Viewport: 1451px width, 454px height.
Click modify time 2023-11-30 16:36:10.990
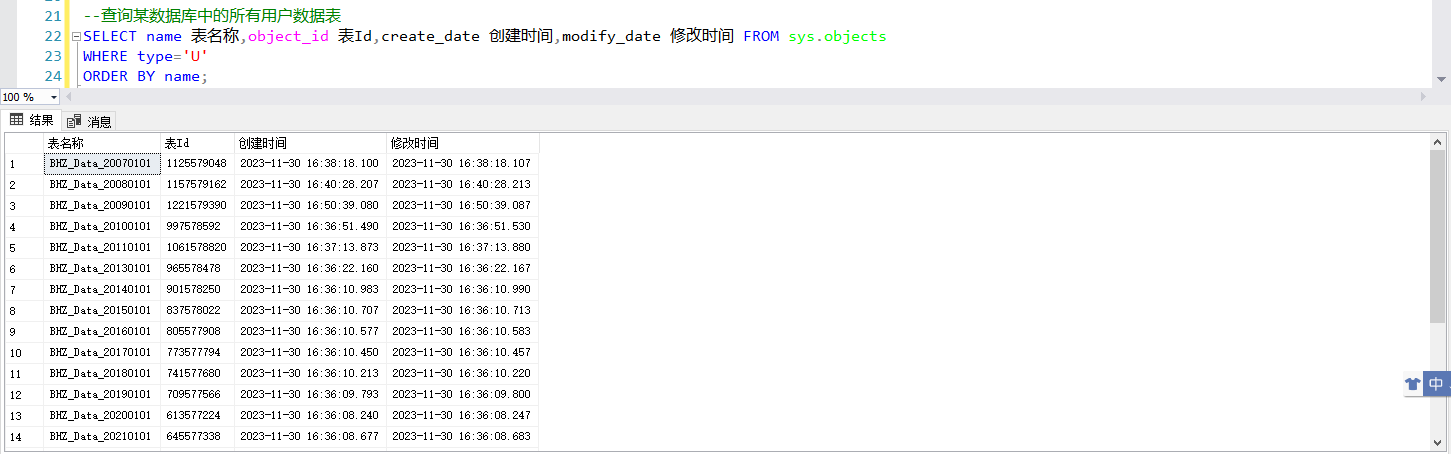click(x=463, y=289)
